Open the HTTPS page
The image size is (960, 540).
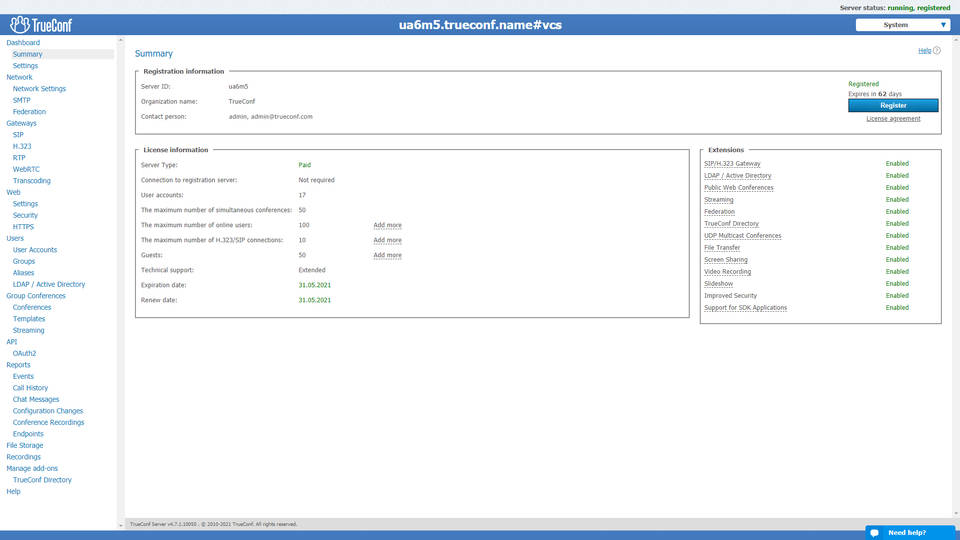click(23, 227)
